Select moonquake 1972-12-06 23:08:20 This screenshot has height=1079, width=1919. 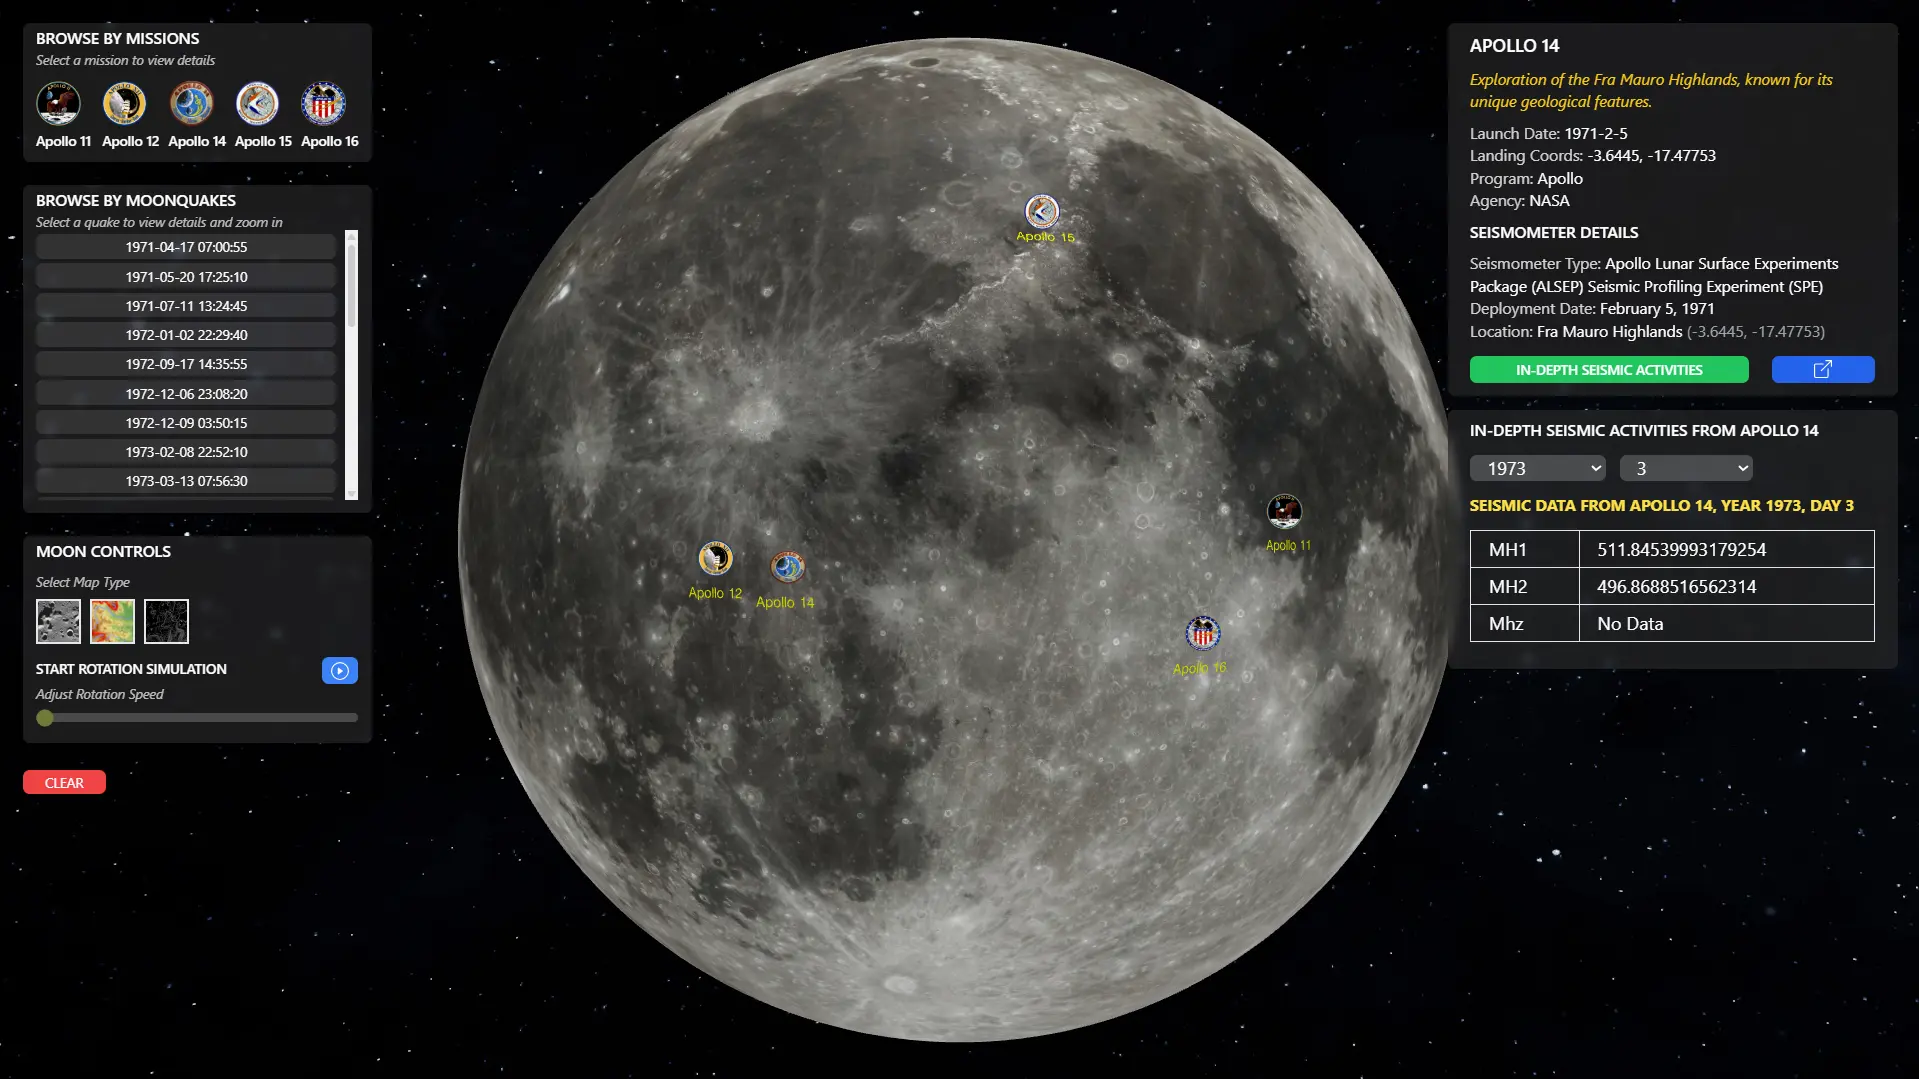tap(186, 394)
